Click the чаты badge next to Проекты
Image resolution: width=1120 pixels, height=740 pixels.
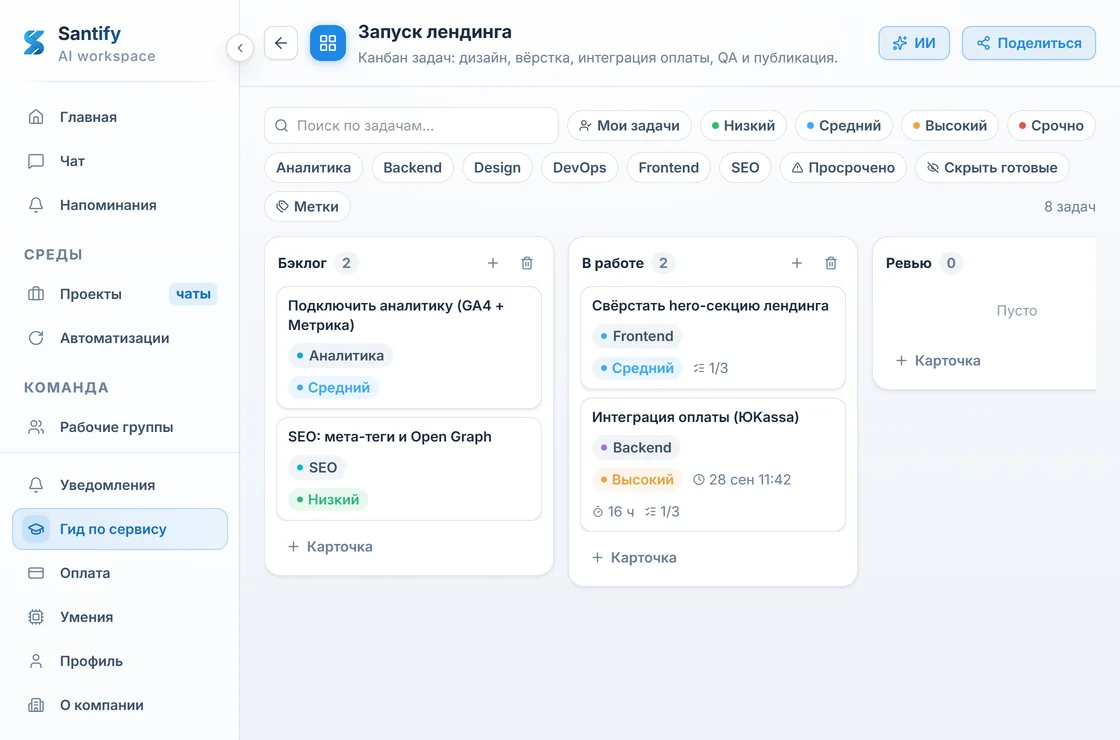194,294
